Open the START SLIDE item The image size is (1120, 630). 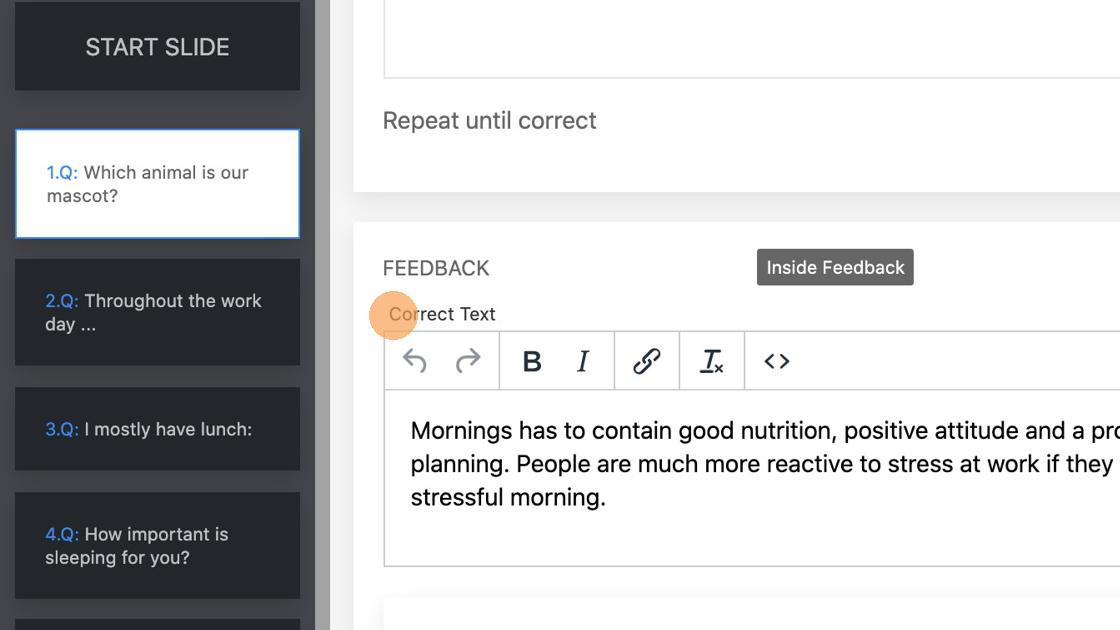click(157, 47)
